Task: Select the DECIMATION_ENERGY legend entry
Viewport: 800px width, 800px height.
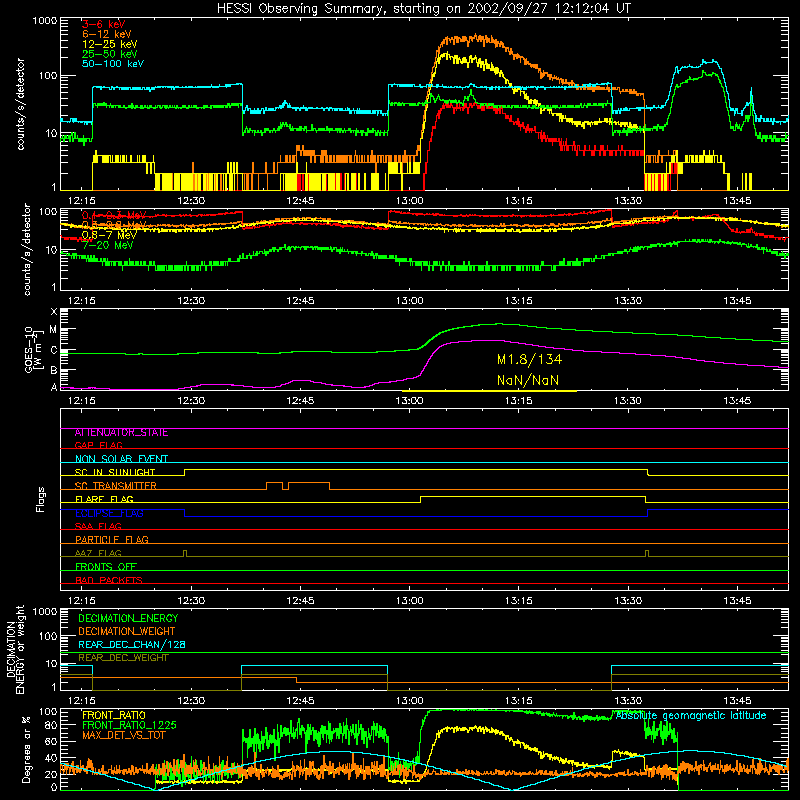Action: [x=128, y=618]
